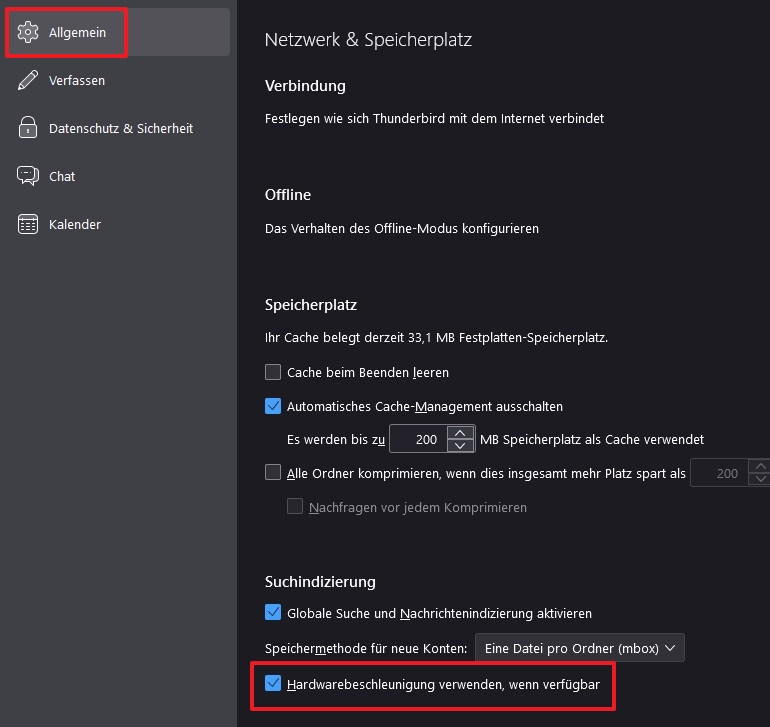Decrease cache size with down arrow
This screenshot has height=727, width=770.
coord(460,445)
